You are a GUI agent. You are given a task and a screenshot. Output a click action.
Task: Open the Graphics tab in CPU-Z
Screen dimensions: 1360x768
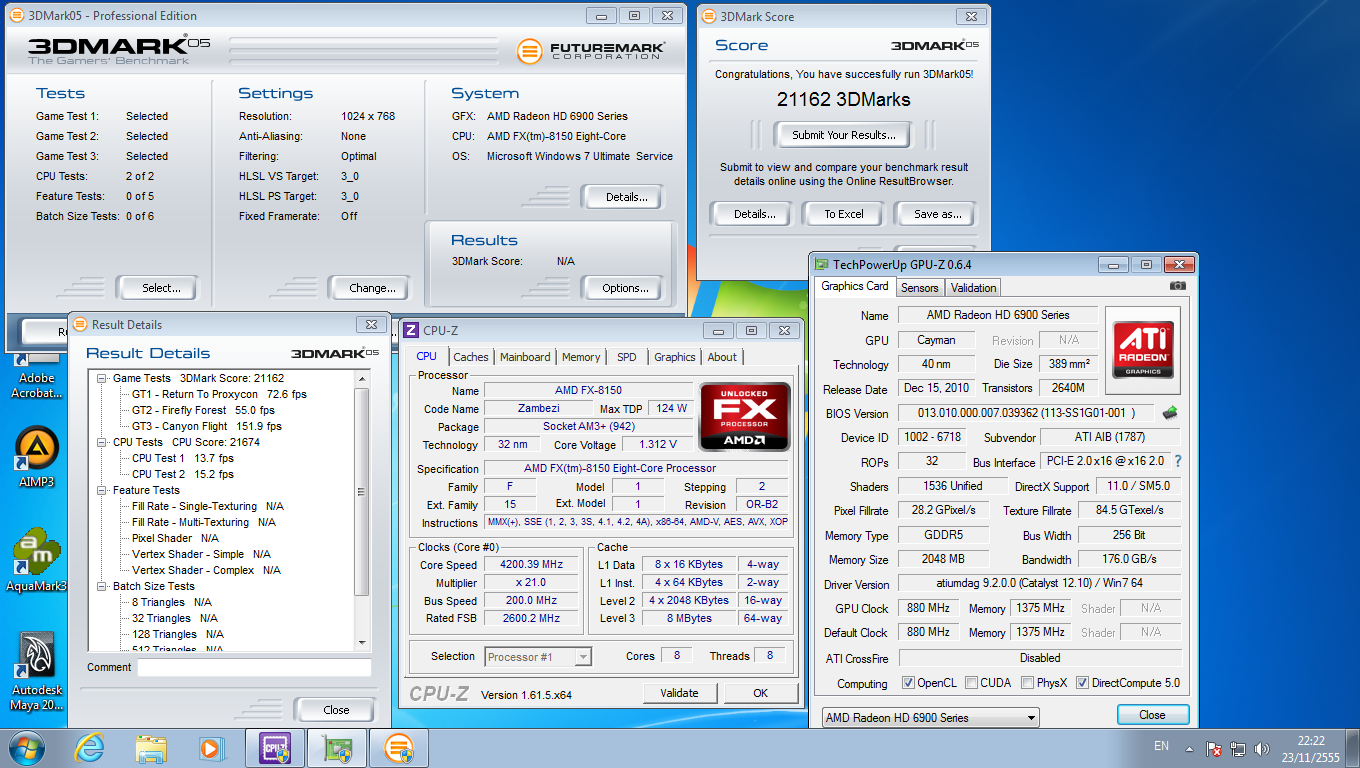[x=675, y=357]
